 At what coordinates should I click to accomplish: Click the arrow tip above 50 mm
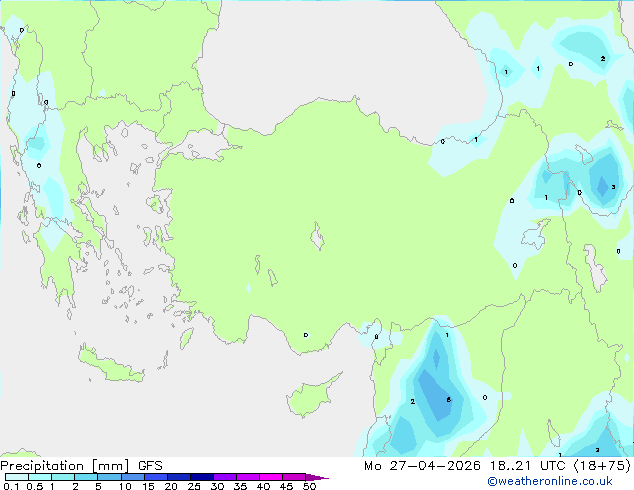[x=317, y=477]
